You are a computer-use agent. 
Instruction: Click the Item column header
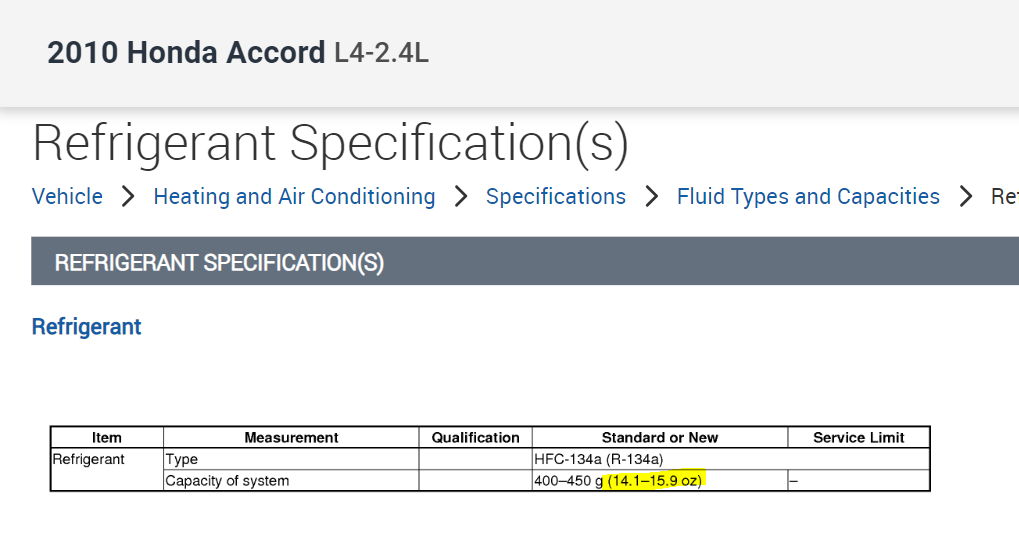pos(107,437)
